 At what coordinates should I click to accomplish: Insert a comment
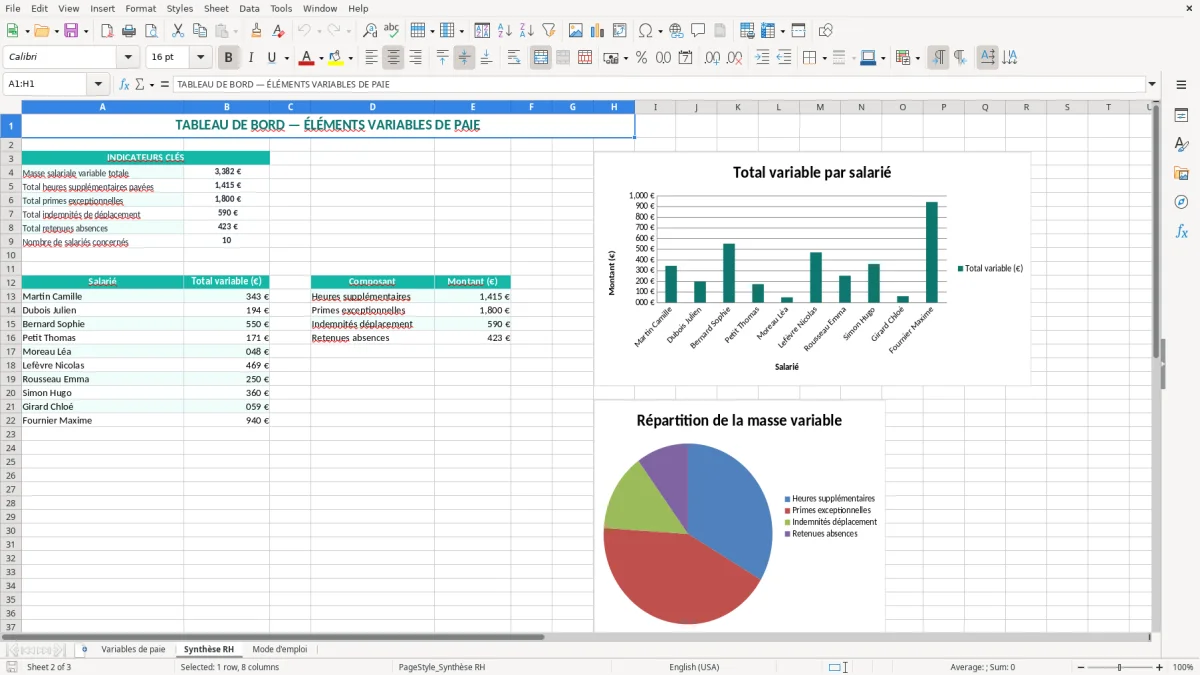[698, 31]
